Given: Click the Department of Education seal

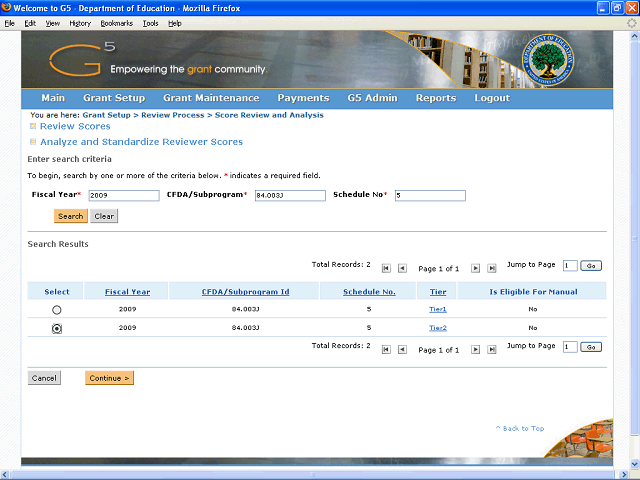Looking at the screenshot, I should click(x=548, y=60).
